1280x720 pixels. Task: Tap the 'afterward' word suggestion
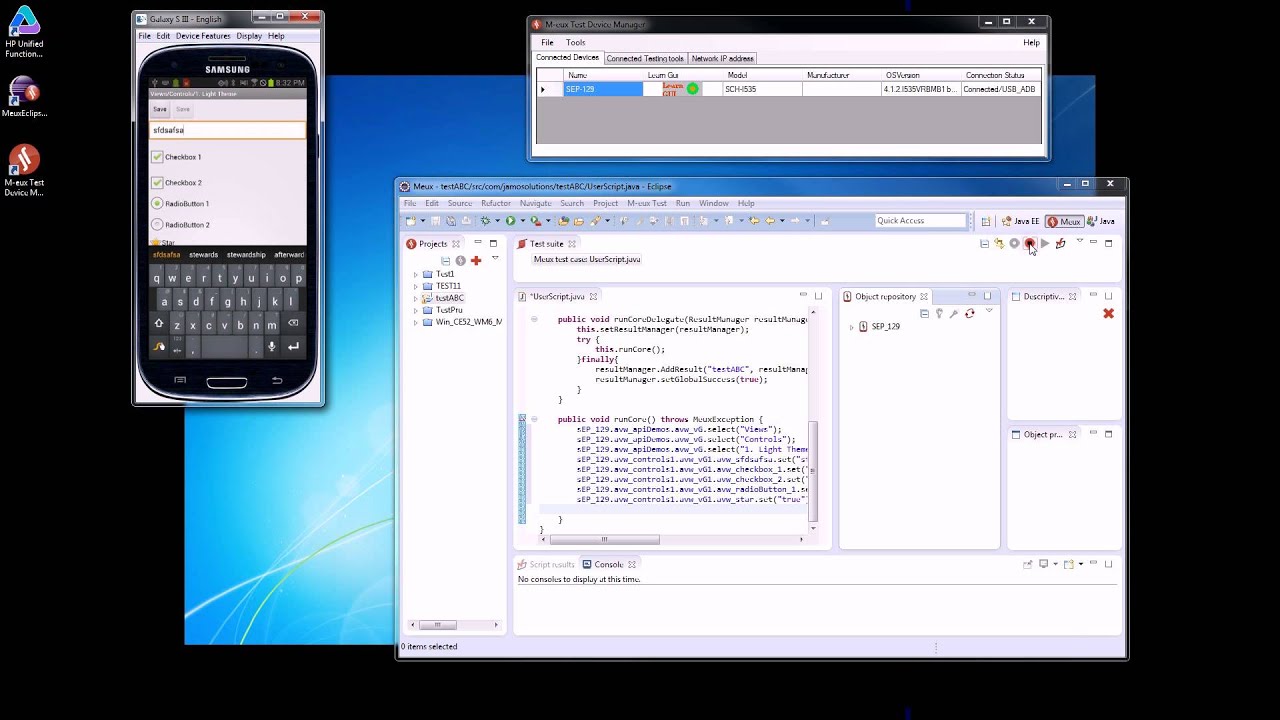point(289,255)
